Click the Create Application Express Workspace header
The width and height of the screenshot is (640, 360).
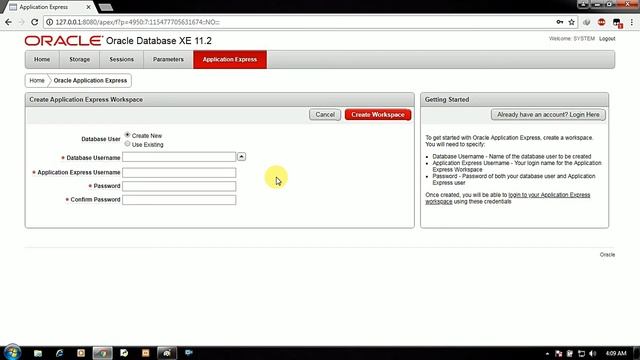(220, 100)
